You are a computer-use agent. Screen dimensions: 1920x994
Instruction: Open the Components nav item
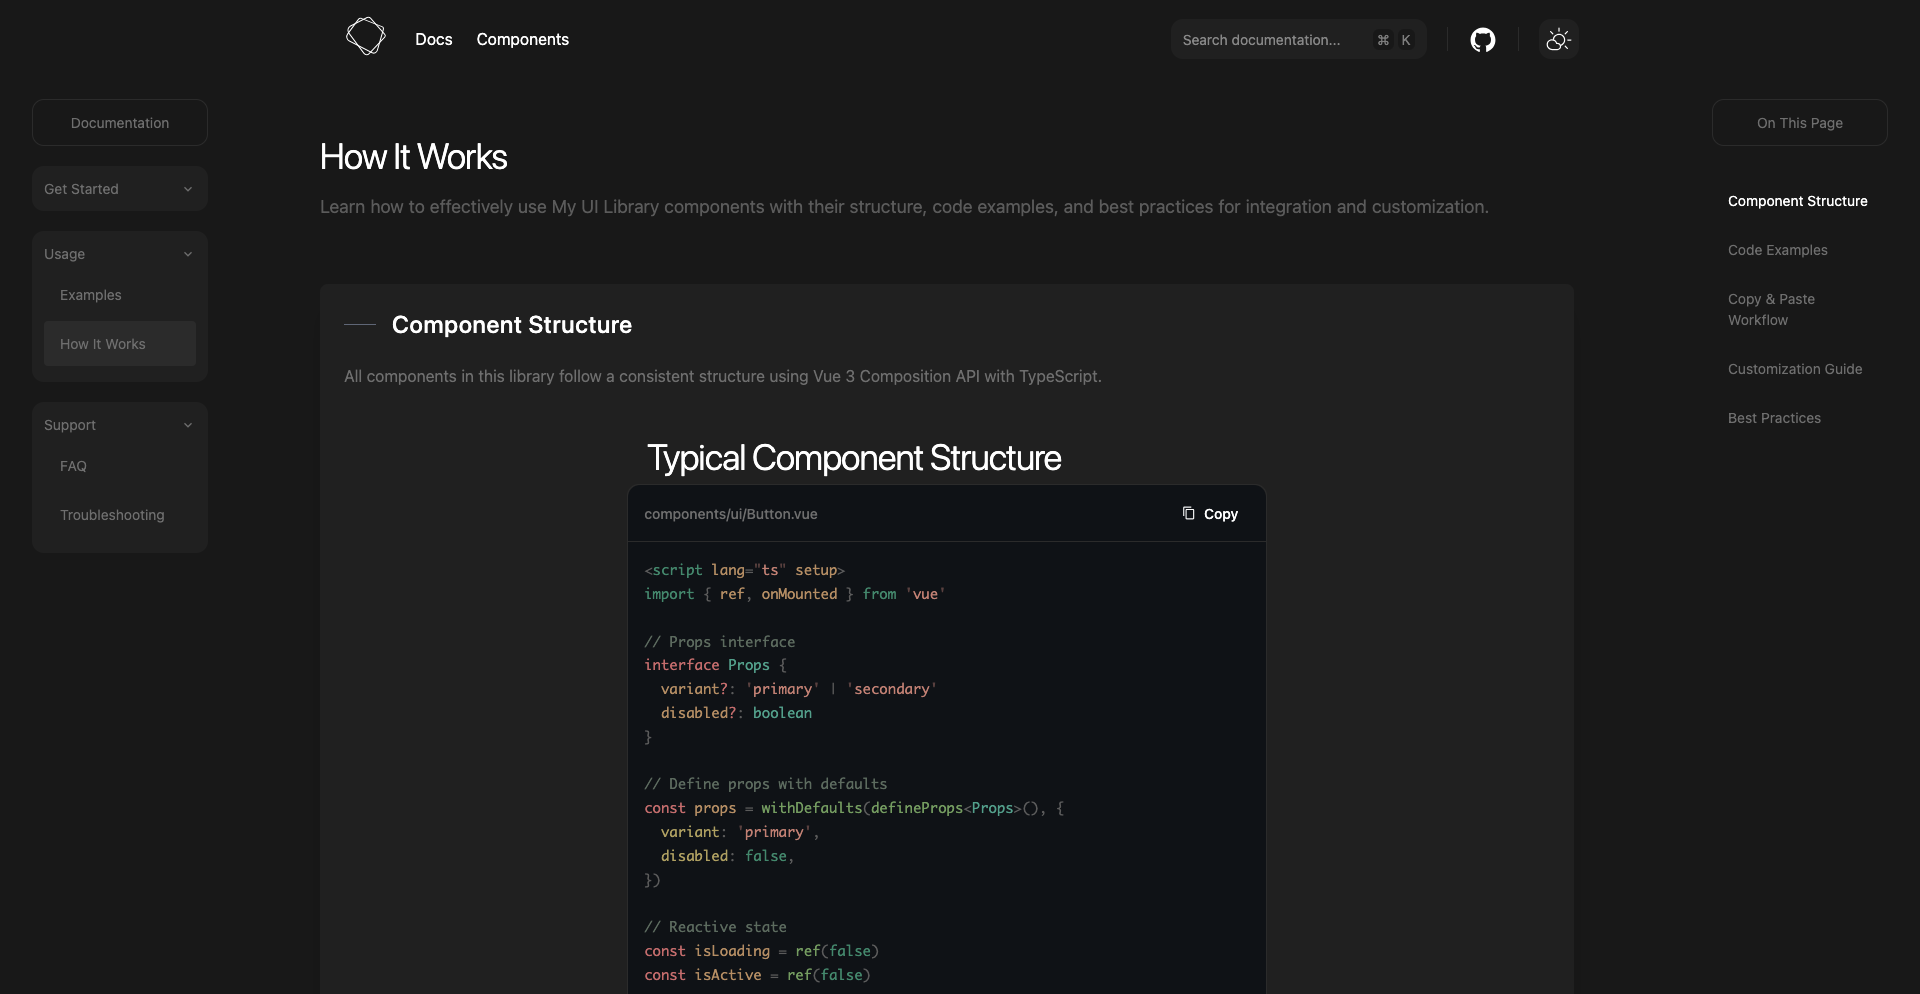tap(522, 39)
